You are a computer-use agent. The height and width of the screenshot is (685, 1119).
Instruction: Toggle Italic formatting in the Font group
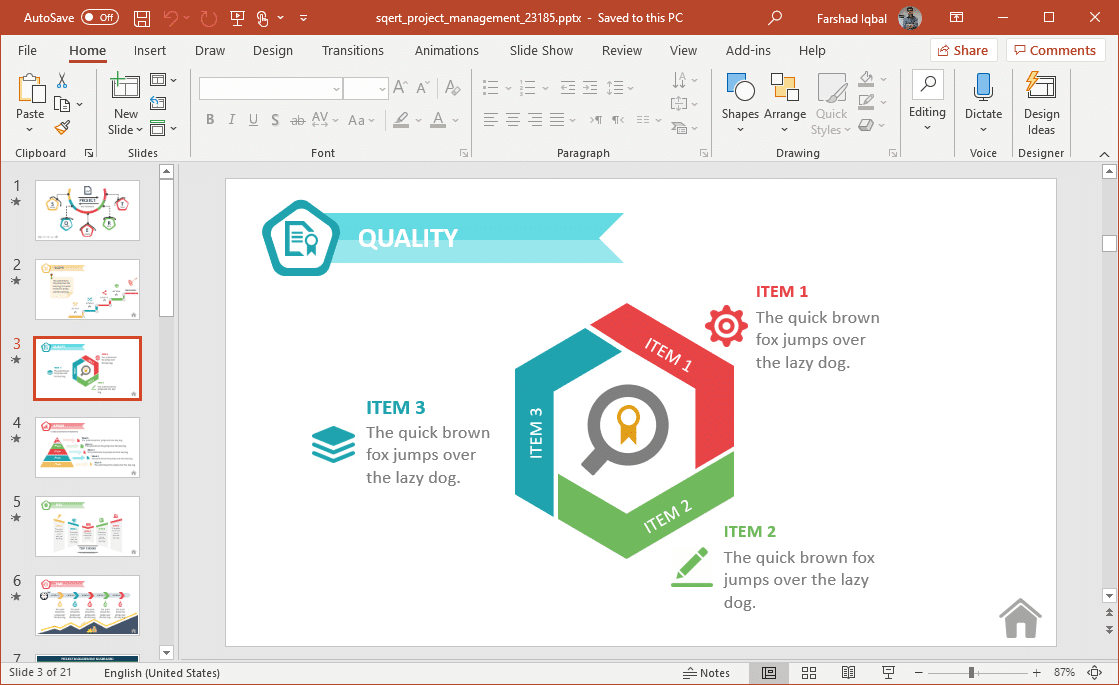coord(232,120)
